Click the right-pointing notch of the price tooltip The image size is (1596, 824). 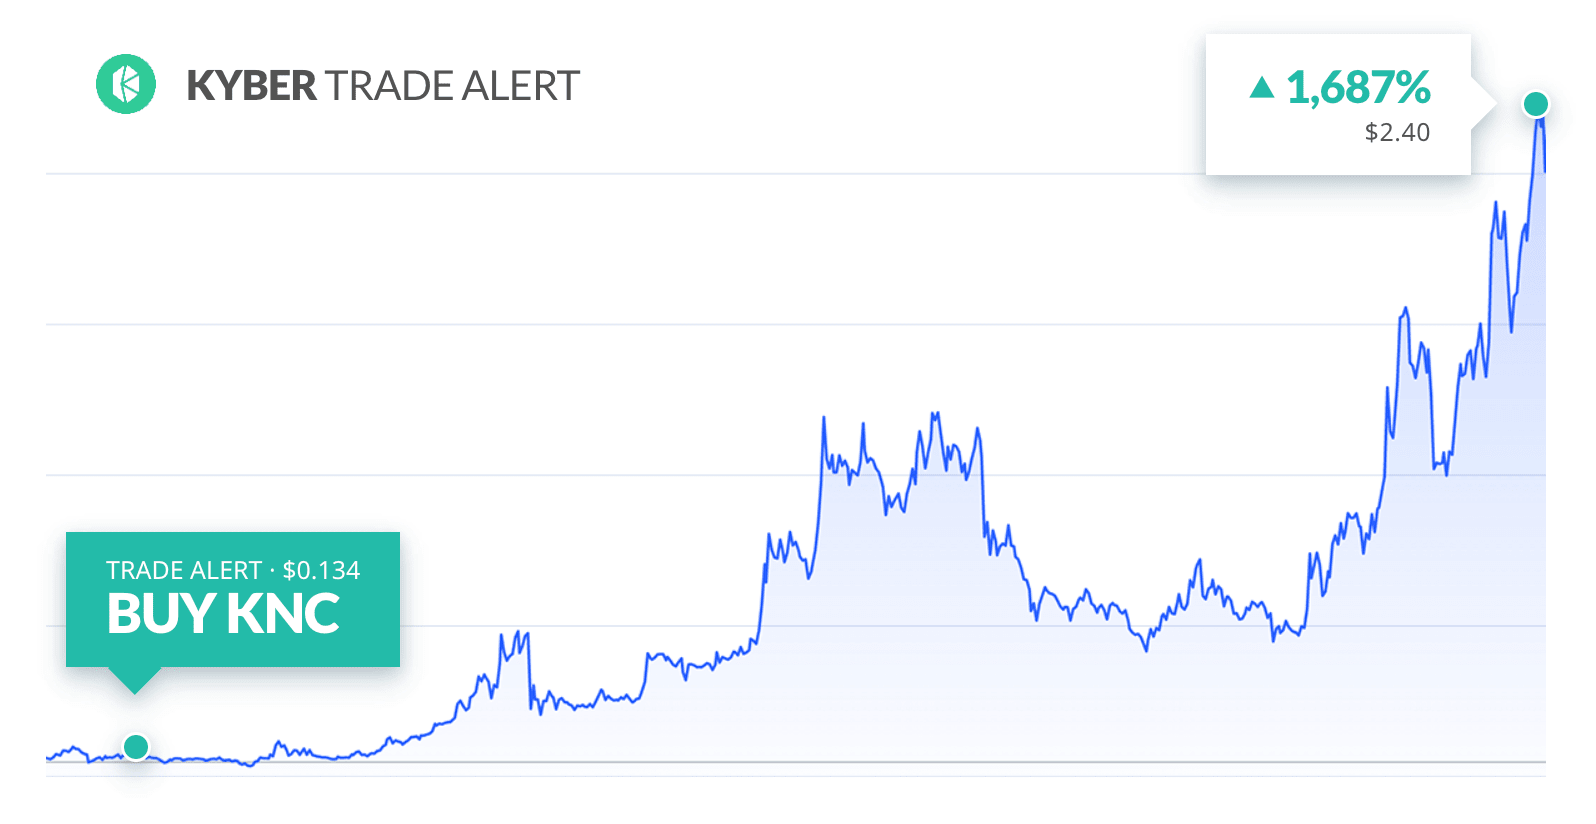point(1483,104)
